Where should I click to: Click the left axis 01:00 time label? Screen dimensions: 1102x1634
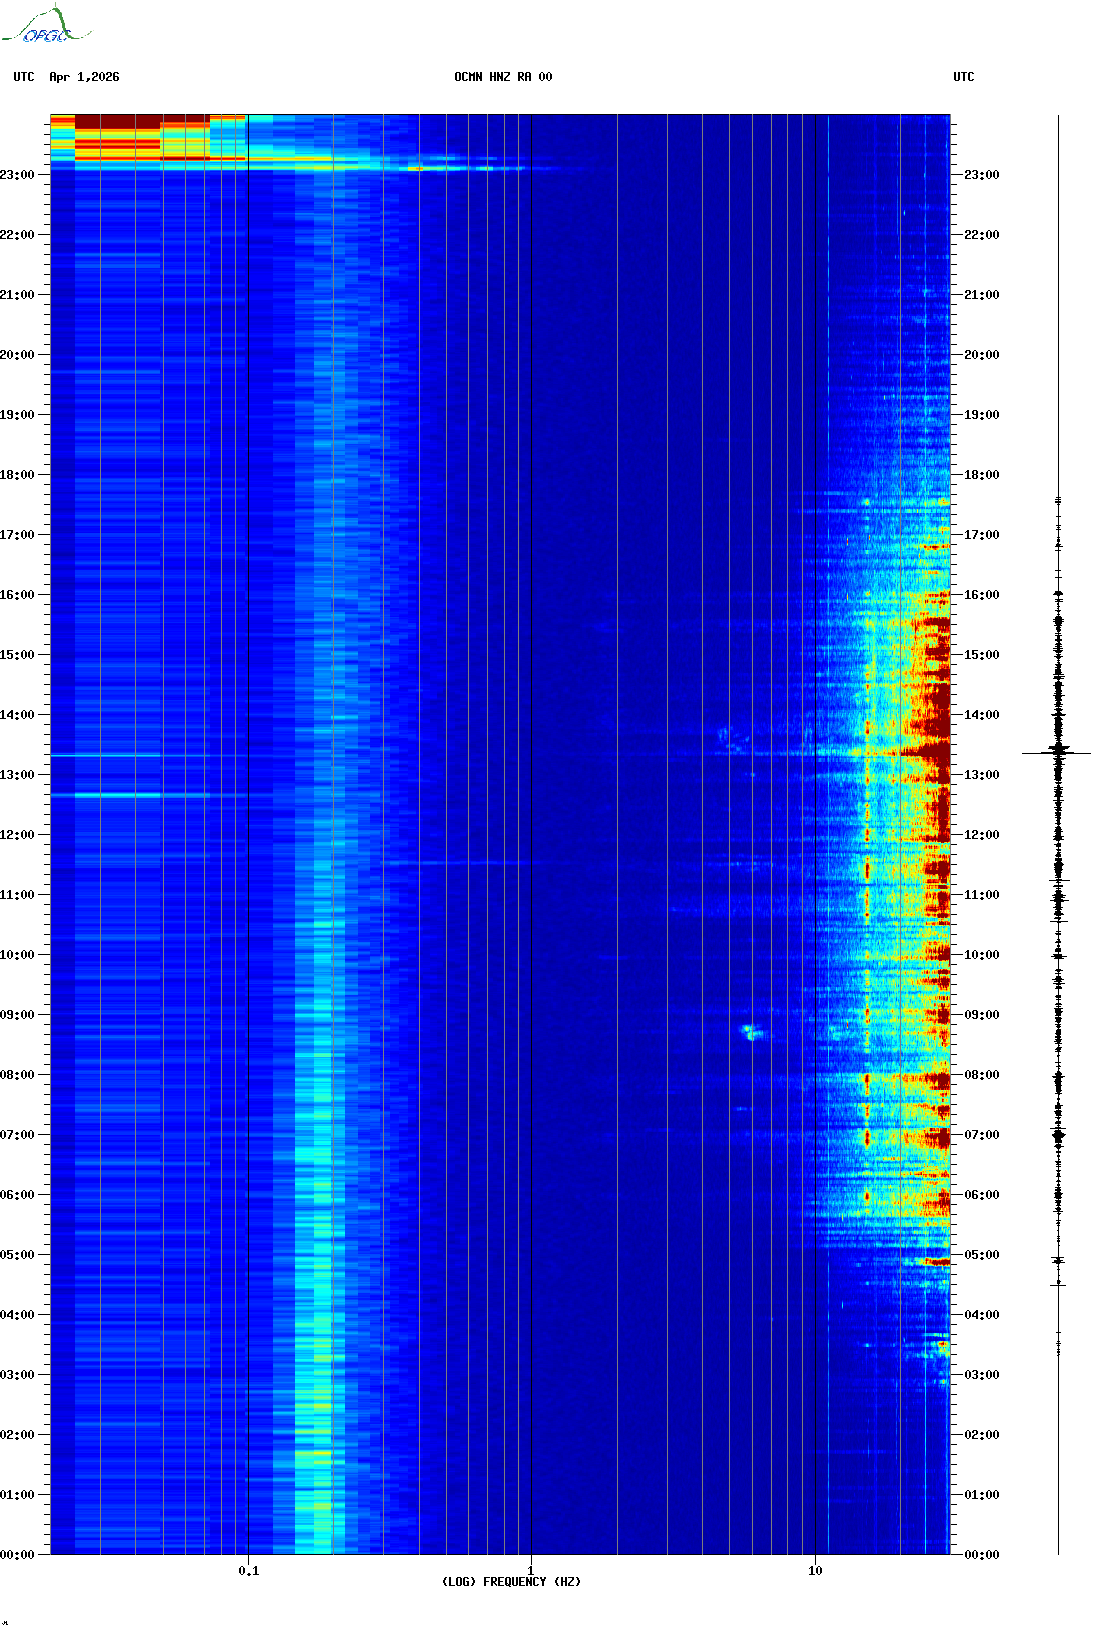[x=17, y=1495]
